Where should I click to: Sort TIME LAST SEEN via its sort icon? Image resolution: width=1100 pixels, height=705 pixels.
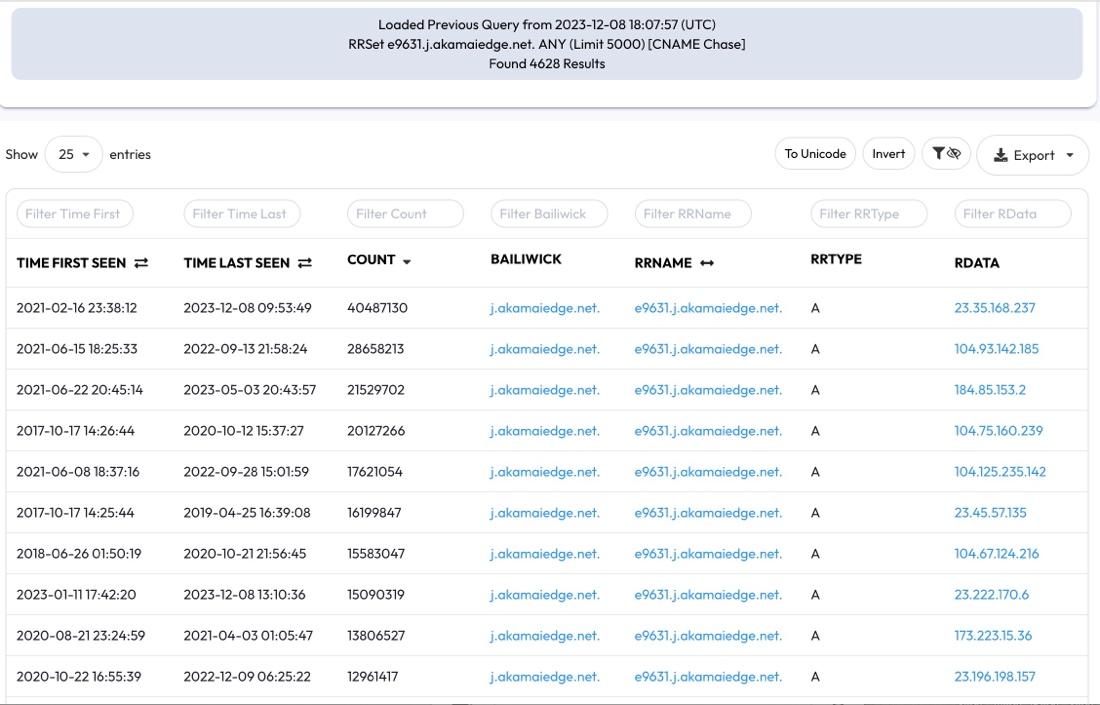tap(304, 262)
